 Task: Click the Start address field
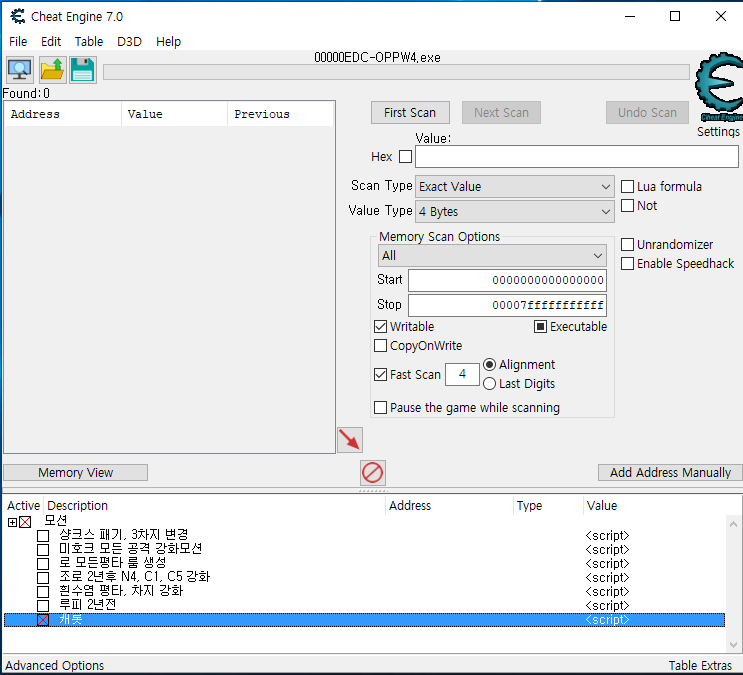507,280
